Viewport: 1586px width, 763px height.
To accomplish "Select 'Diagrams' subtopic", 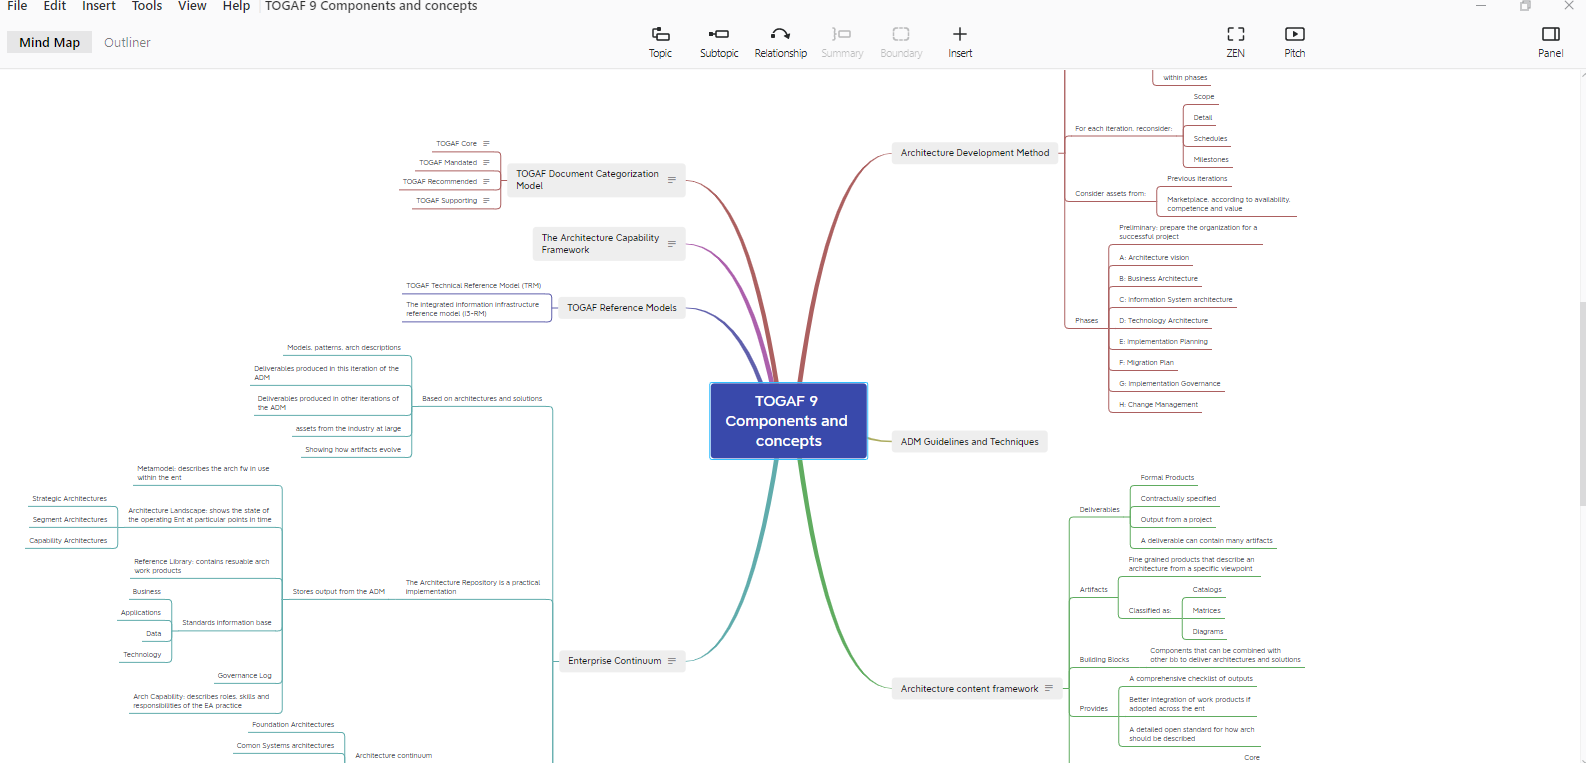I will [x=1207, y=632].
